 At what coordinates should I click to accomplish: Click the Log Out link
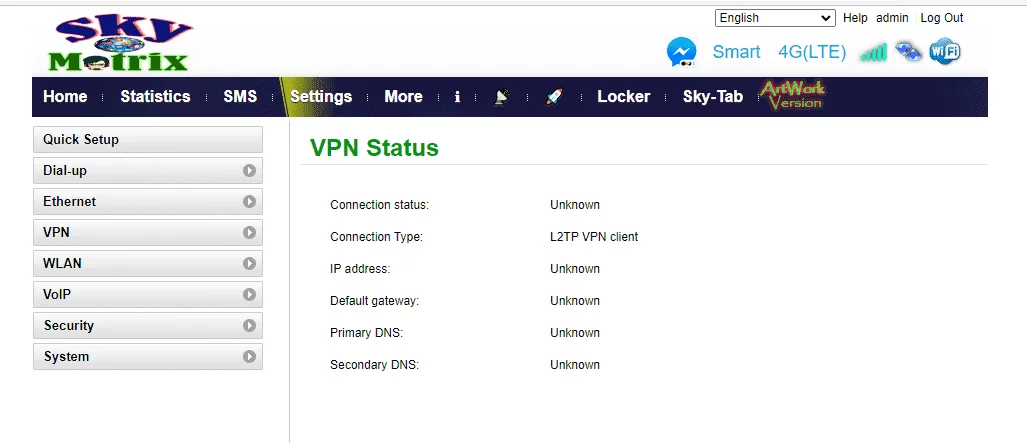point(942,18)
